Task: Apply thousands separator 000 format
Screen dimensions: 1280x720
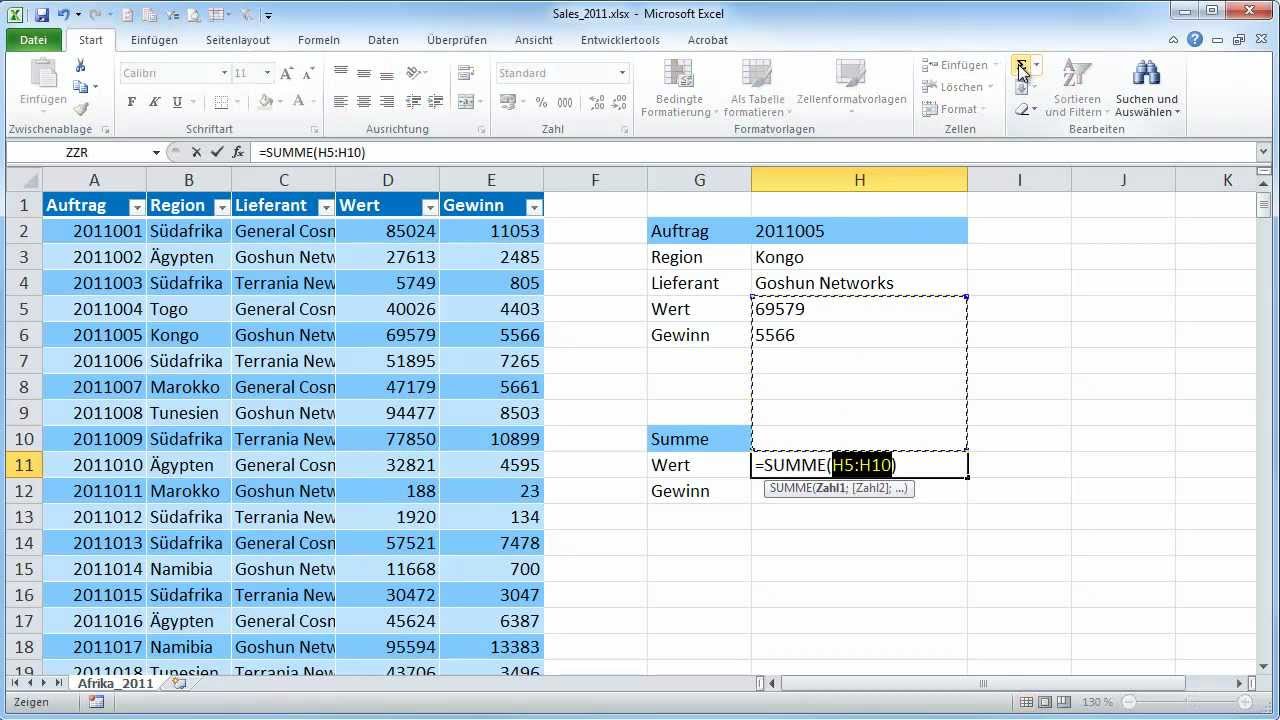Action: tap(565, 102)
